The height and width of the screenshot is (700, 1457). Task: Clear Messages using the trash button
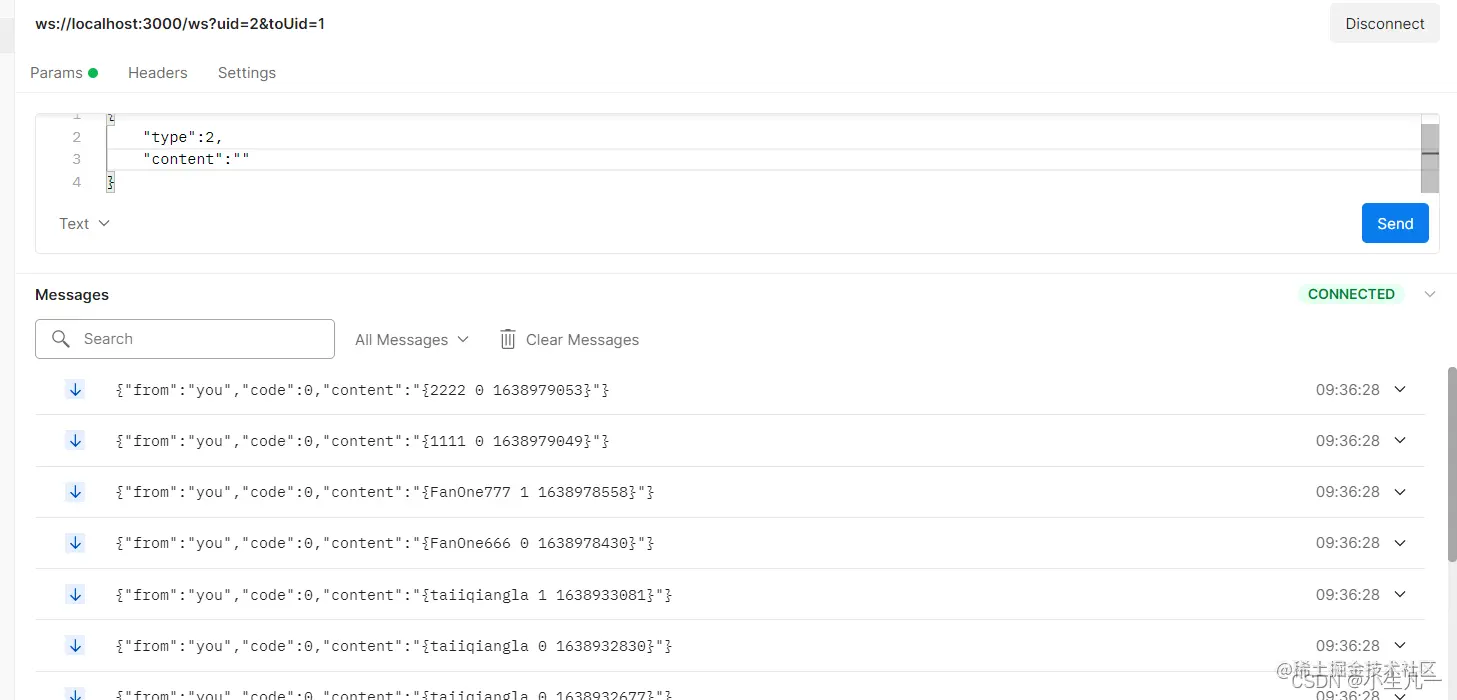pos(570,340)
